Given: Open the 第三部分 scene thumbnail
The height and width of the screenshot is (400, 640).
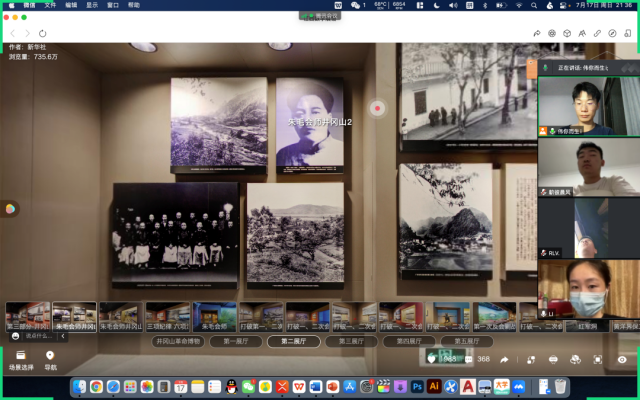Looking at the screenshot, I should point(28,317).
